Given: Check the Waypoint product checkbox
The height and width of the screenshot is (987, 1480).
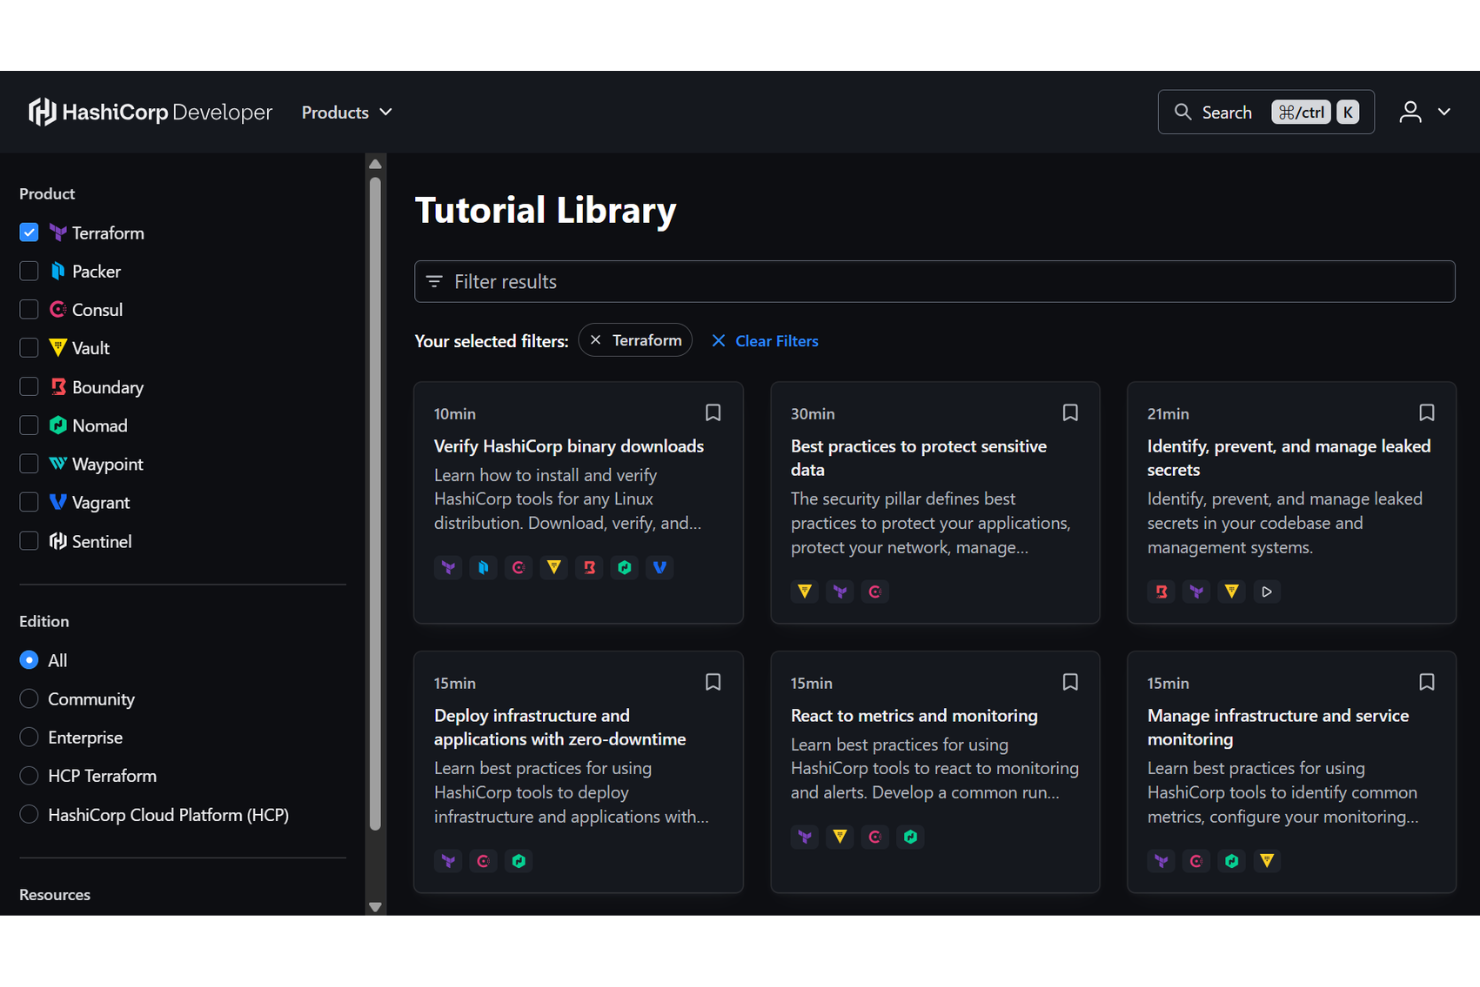Looking at the screenshot, I should pos(29,464).
